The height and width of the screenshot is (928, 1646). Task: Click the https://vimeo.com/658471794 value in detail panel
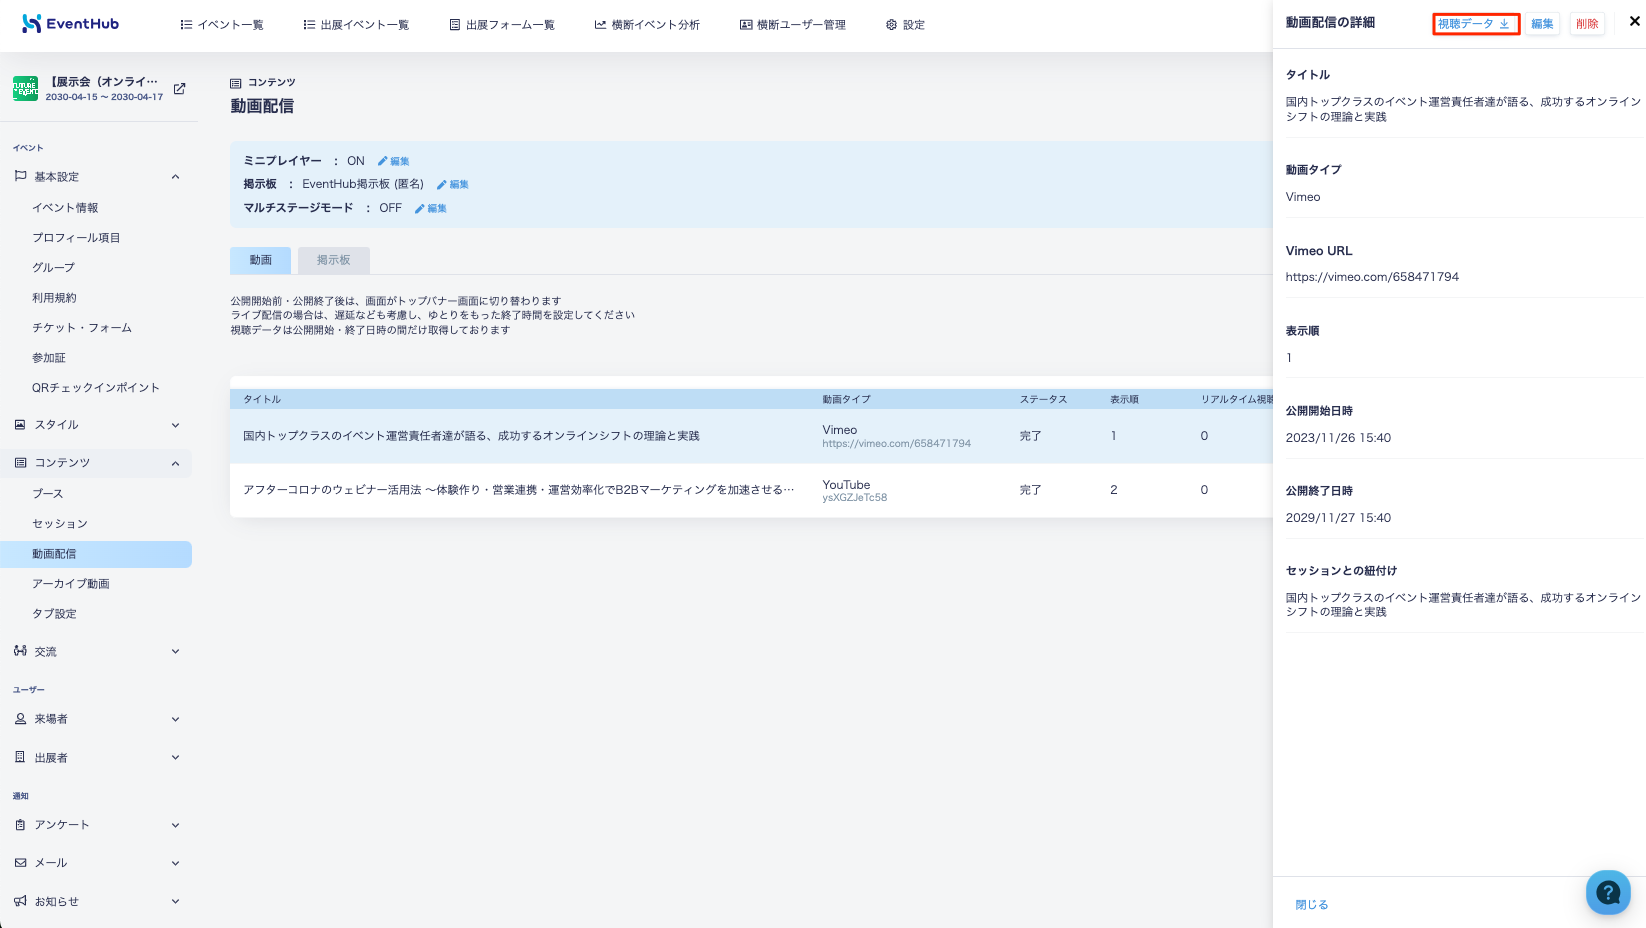[x=1372, y=277]
